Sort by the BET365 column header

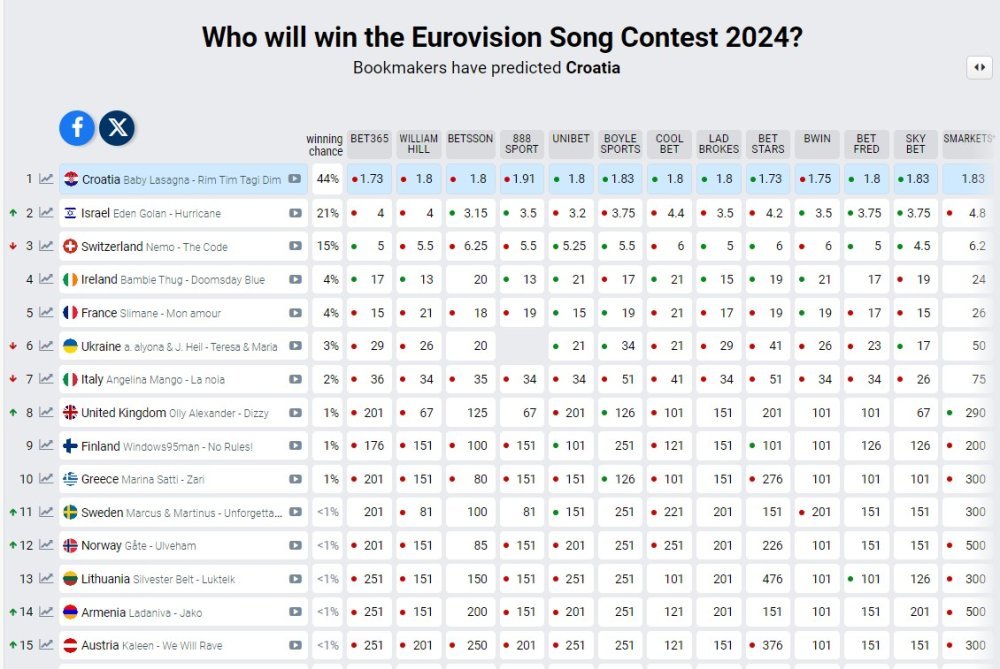[369, 139]
